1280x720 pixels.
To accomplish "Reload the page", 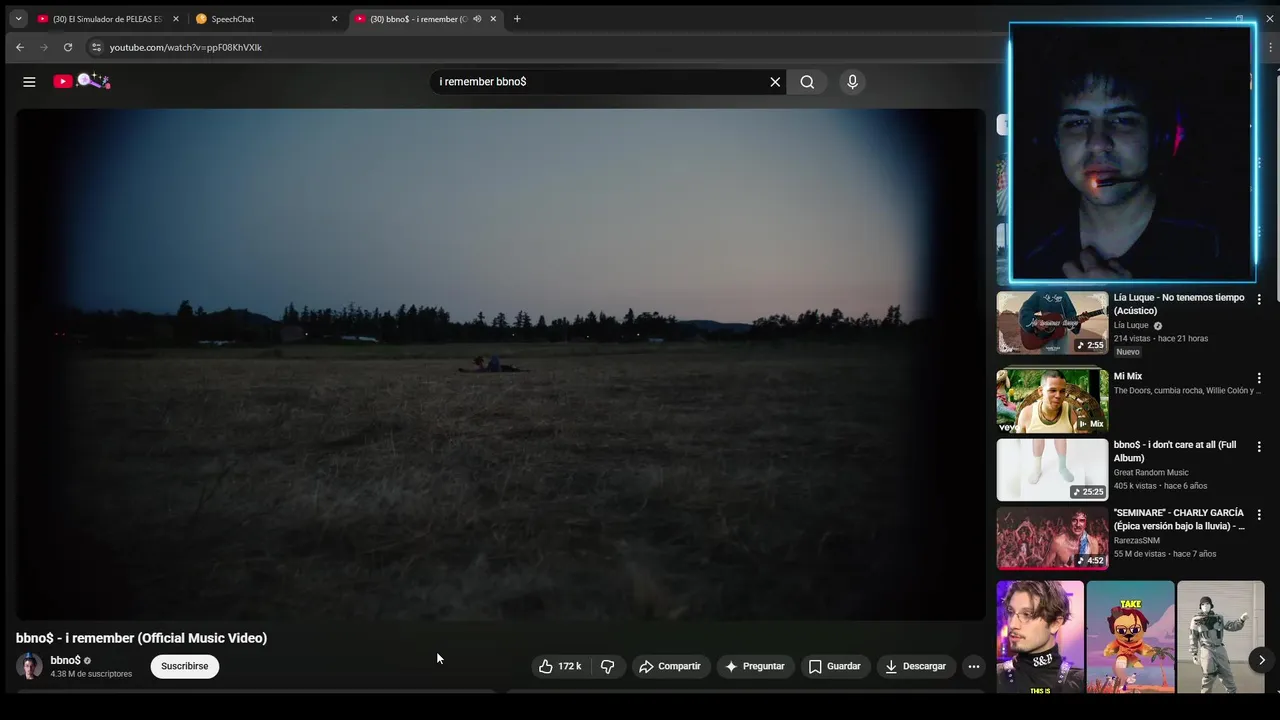I will (x=68, y=47).
